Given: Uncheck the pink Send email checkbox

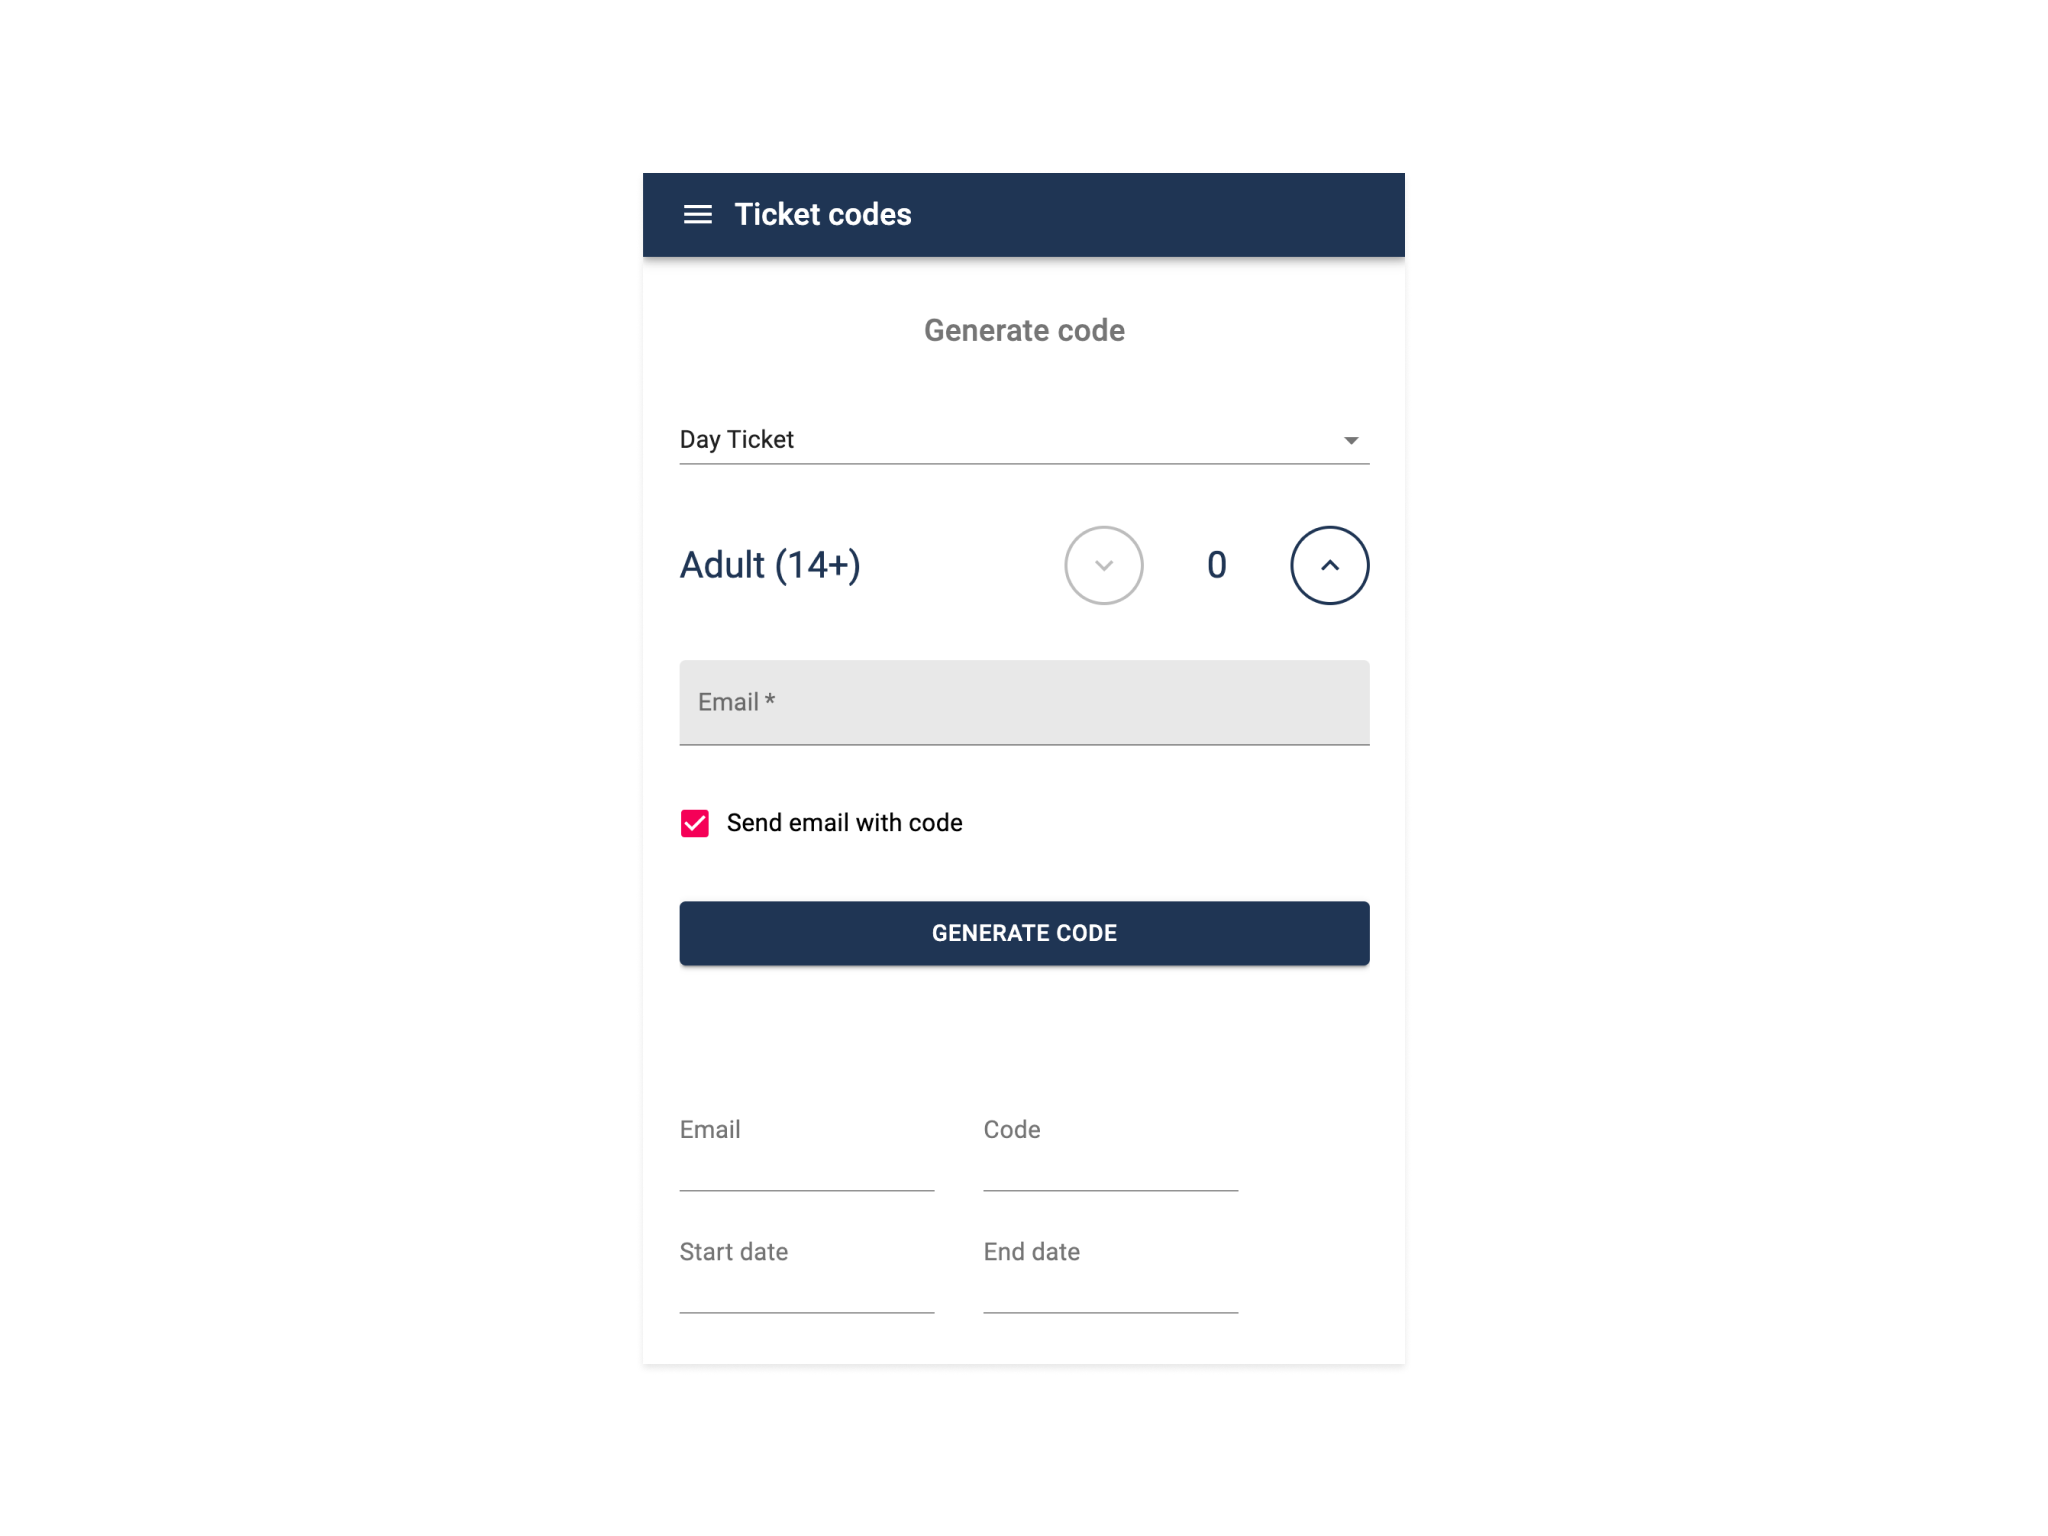Looking at the screenshot, I should [x=695, y=823].
